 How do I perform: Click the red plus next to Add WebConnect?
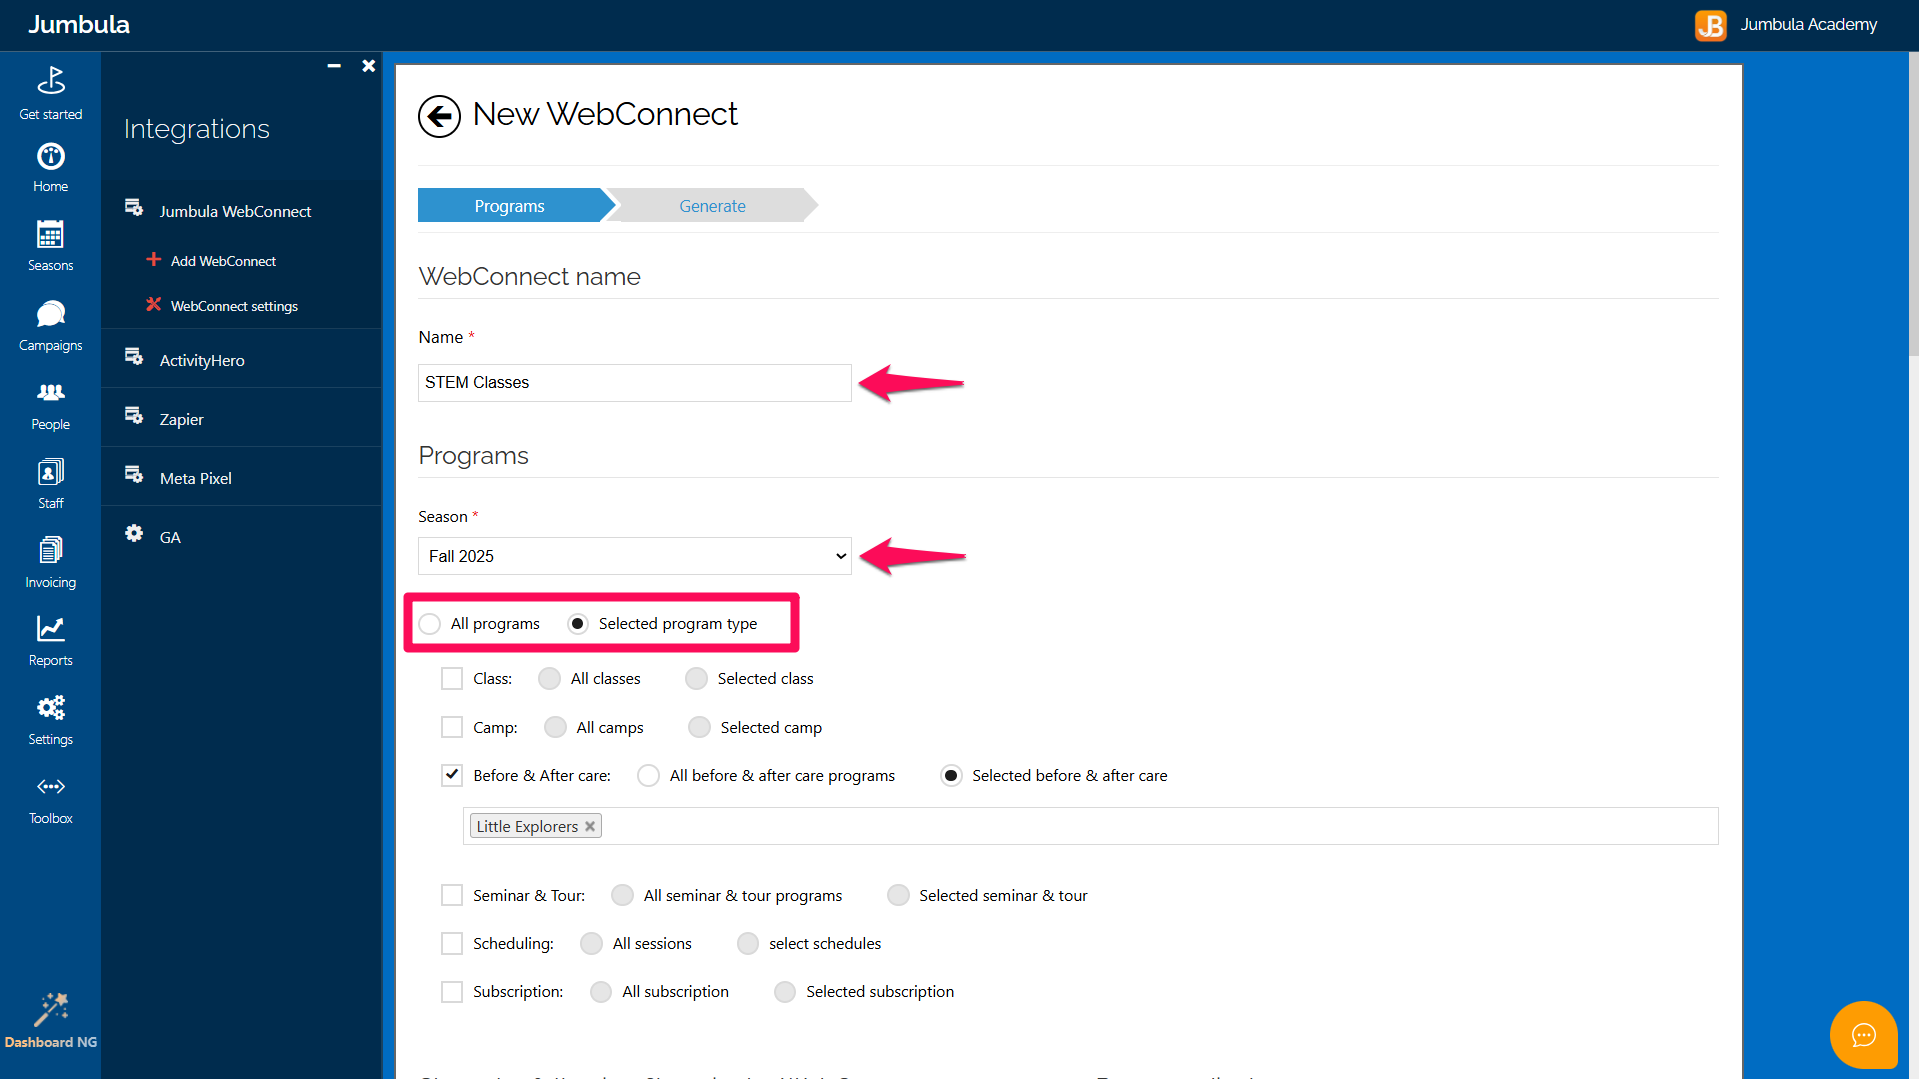click(154, 259)
